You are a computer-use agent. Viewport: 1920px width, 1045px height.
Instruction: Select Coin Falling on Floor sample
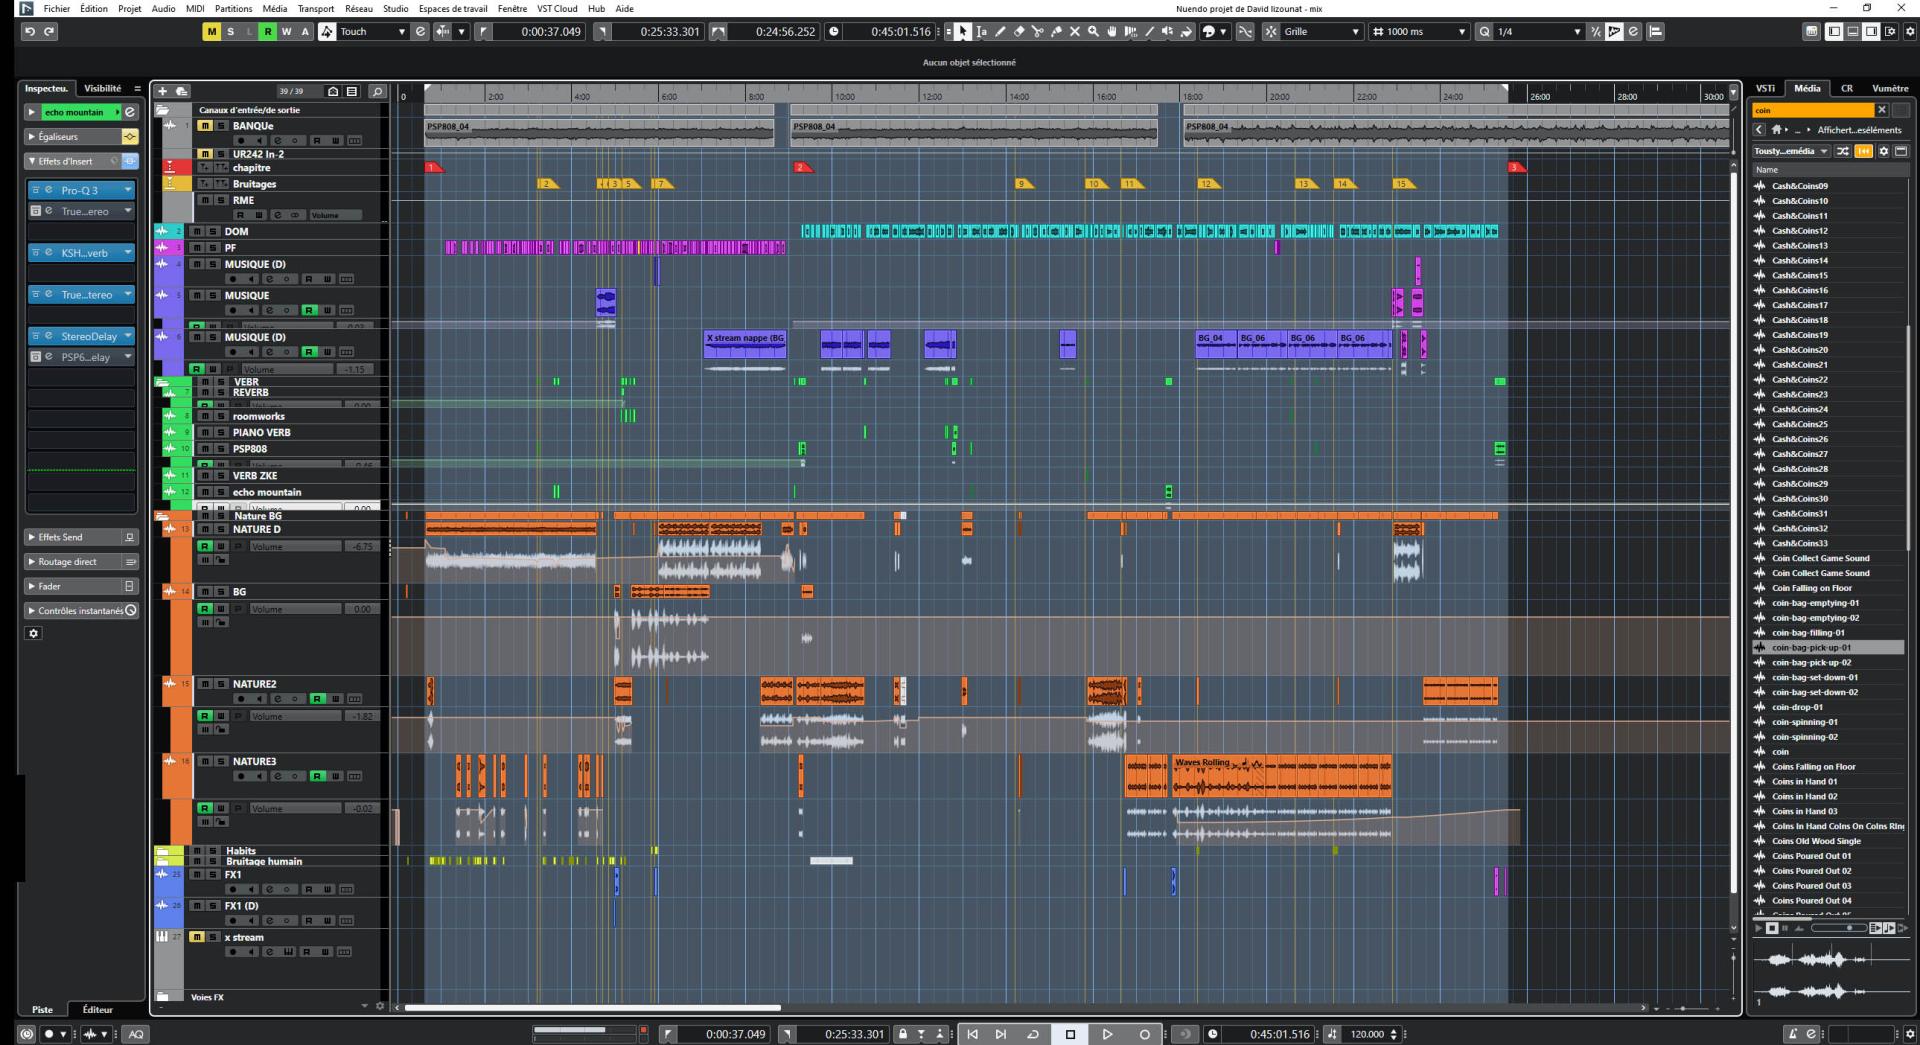pos(1812,588)
